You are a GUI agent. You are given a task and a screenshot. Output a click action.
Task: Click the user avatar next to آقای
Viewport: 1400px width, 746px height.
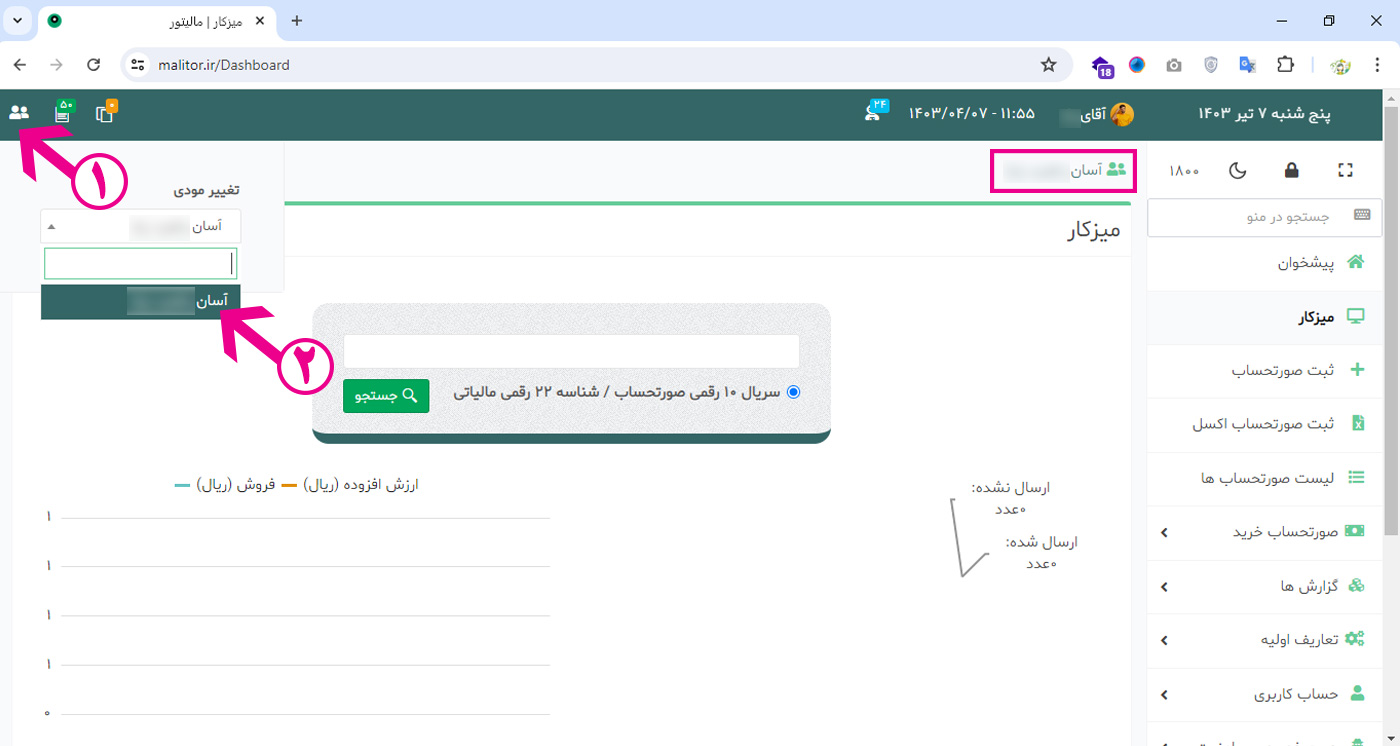1122,114
